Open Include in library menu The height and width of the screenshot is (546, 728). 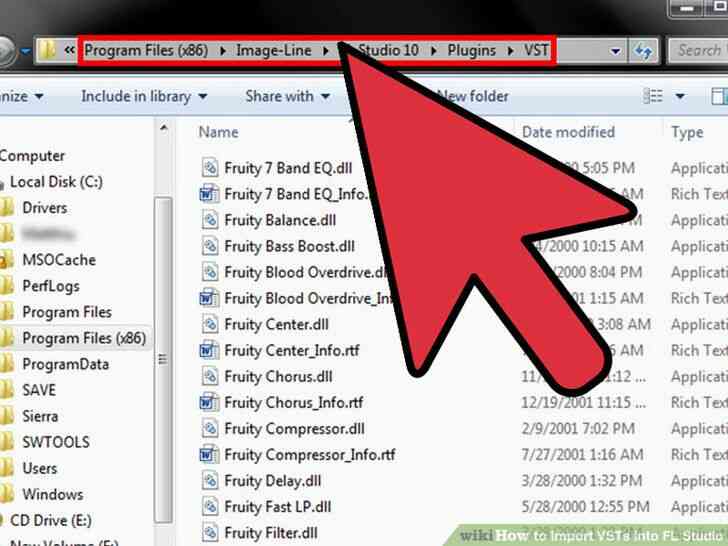pyautogui.click(x=144, y=97)
